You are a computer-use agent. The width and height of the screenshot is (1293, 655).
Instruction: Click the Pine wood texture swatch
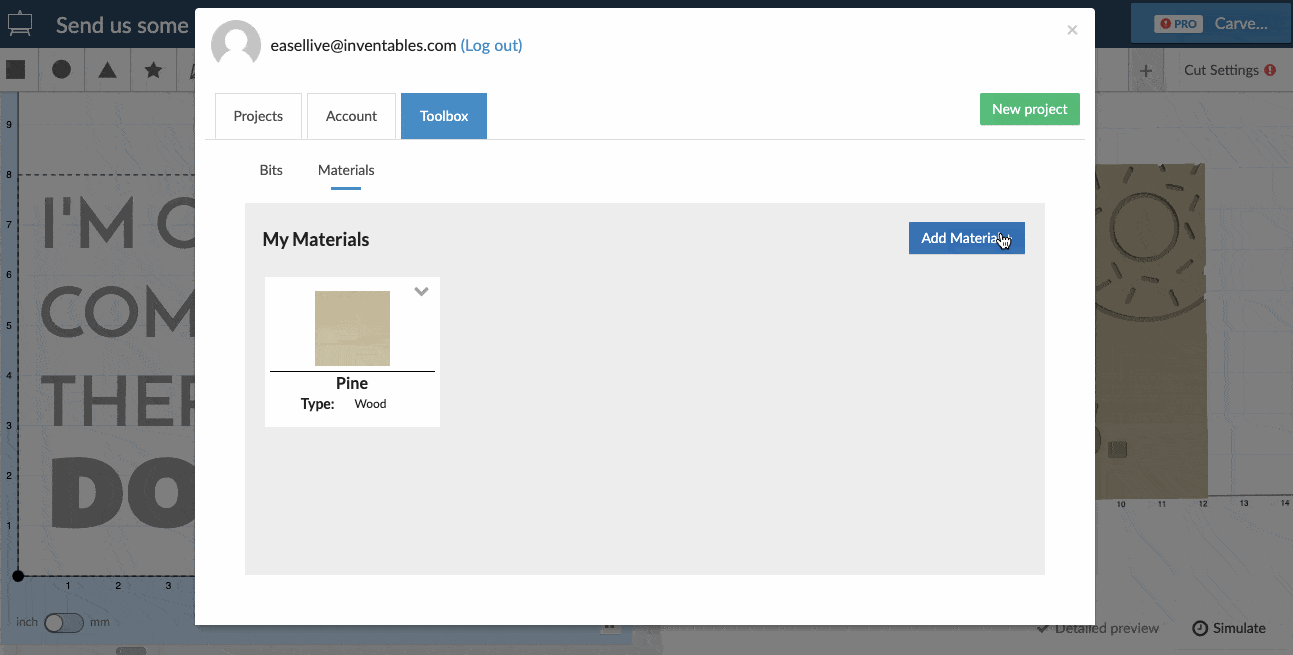[x=352, y=328]
